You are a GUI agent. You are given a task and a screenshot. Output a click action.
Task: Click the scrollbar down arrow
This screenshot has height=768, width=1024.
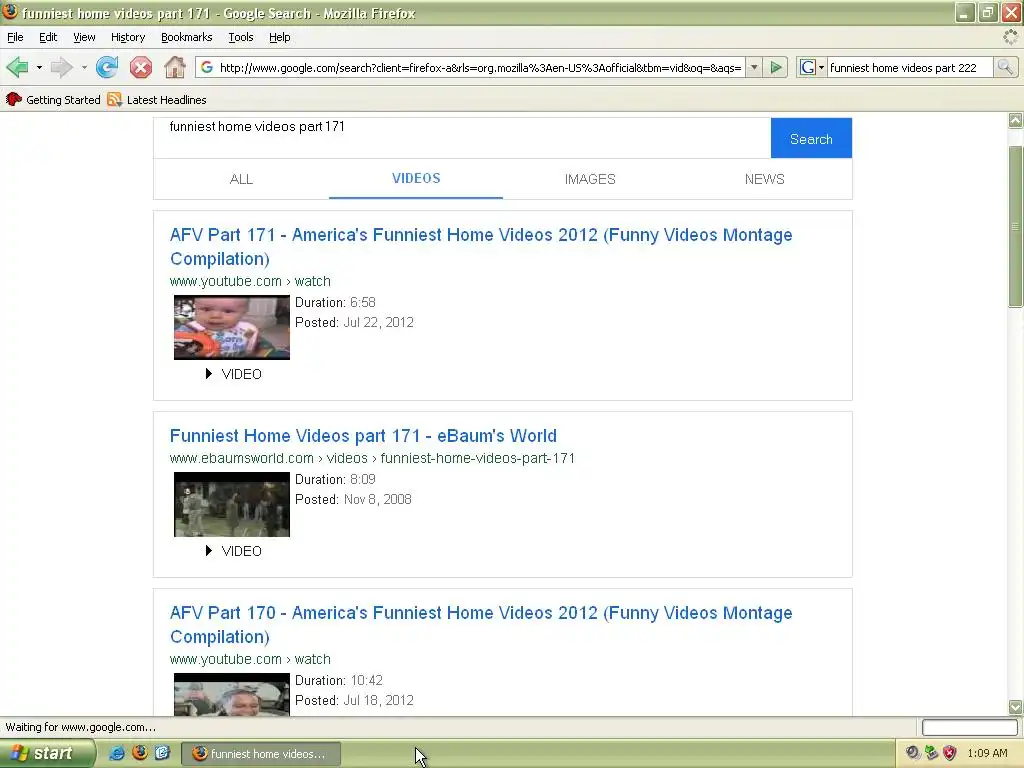(1015, 707)
